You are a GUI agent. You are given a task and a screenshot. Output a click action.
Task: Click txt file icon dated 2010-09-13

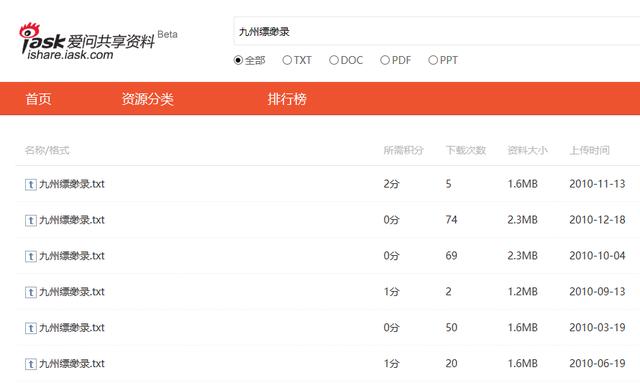click(x=31, y=293)
